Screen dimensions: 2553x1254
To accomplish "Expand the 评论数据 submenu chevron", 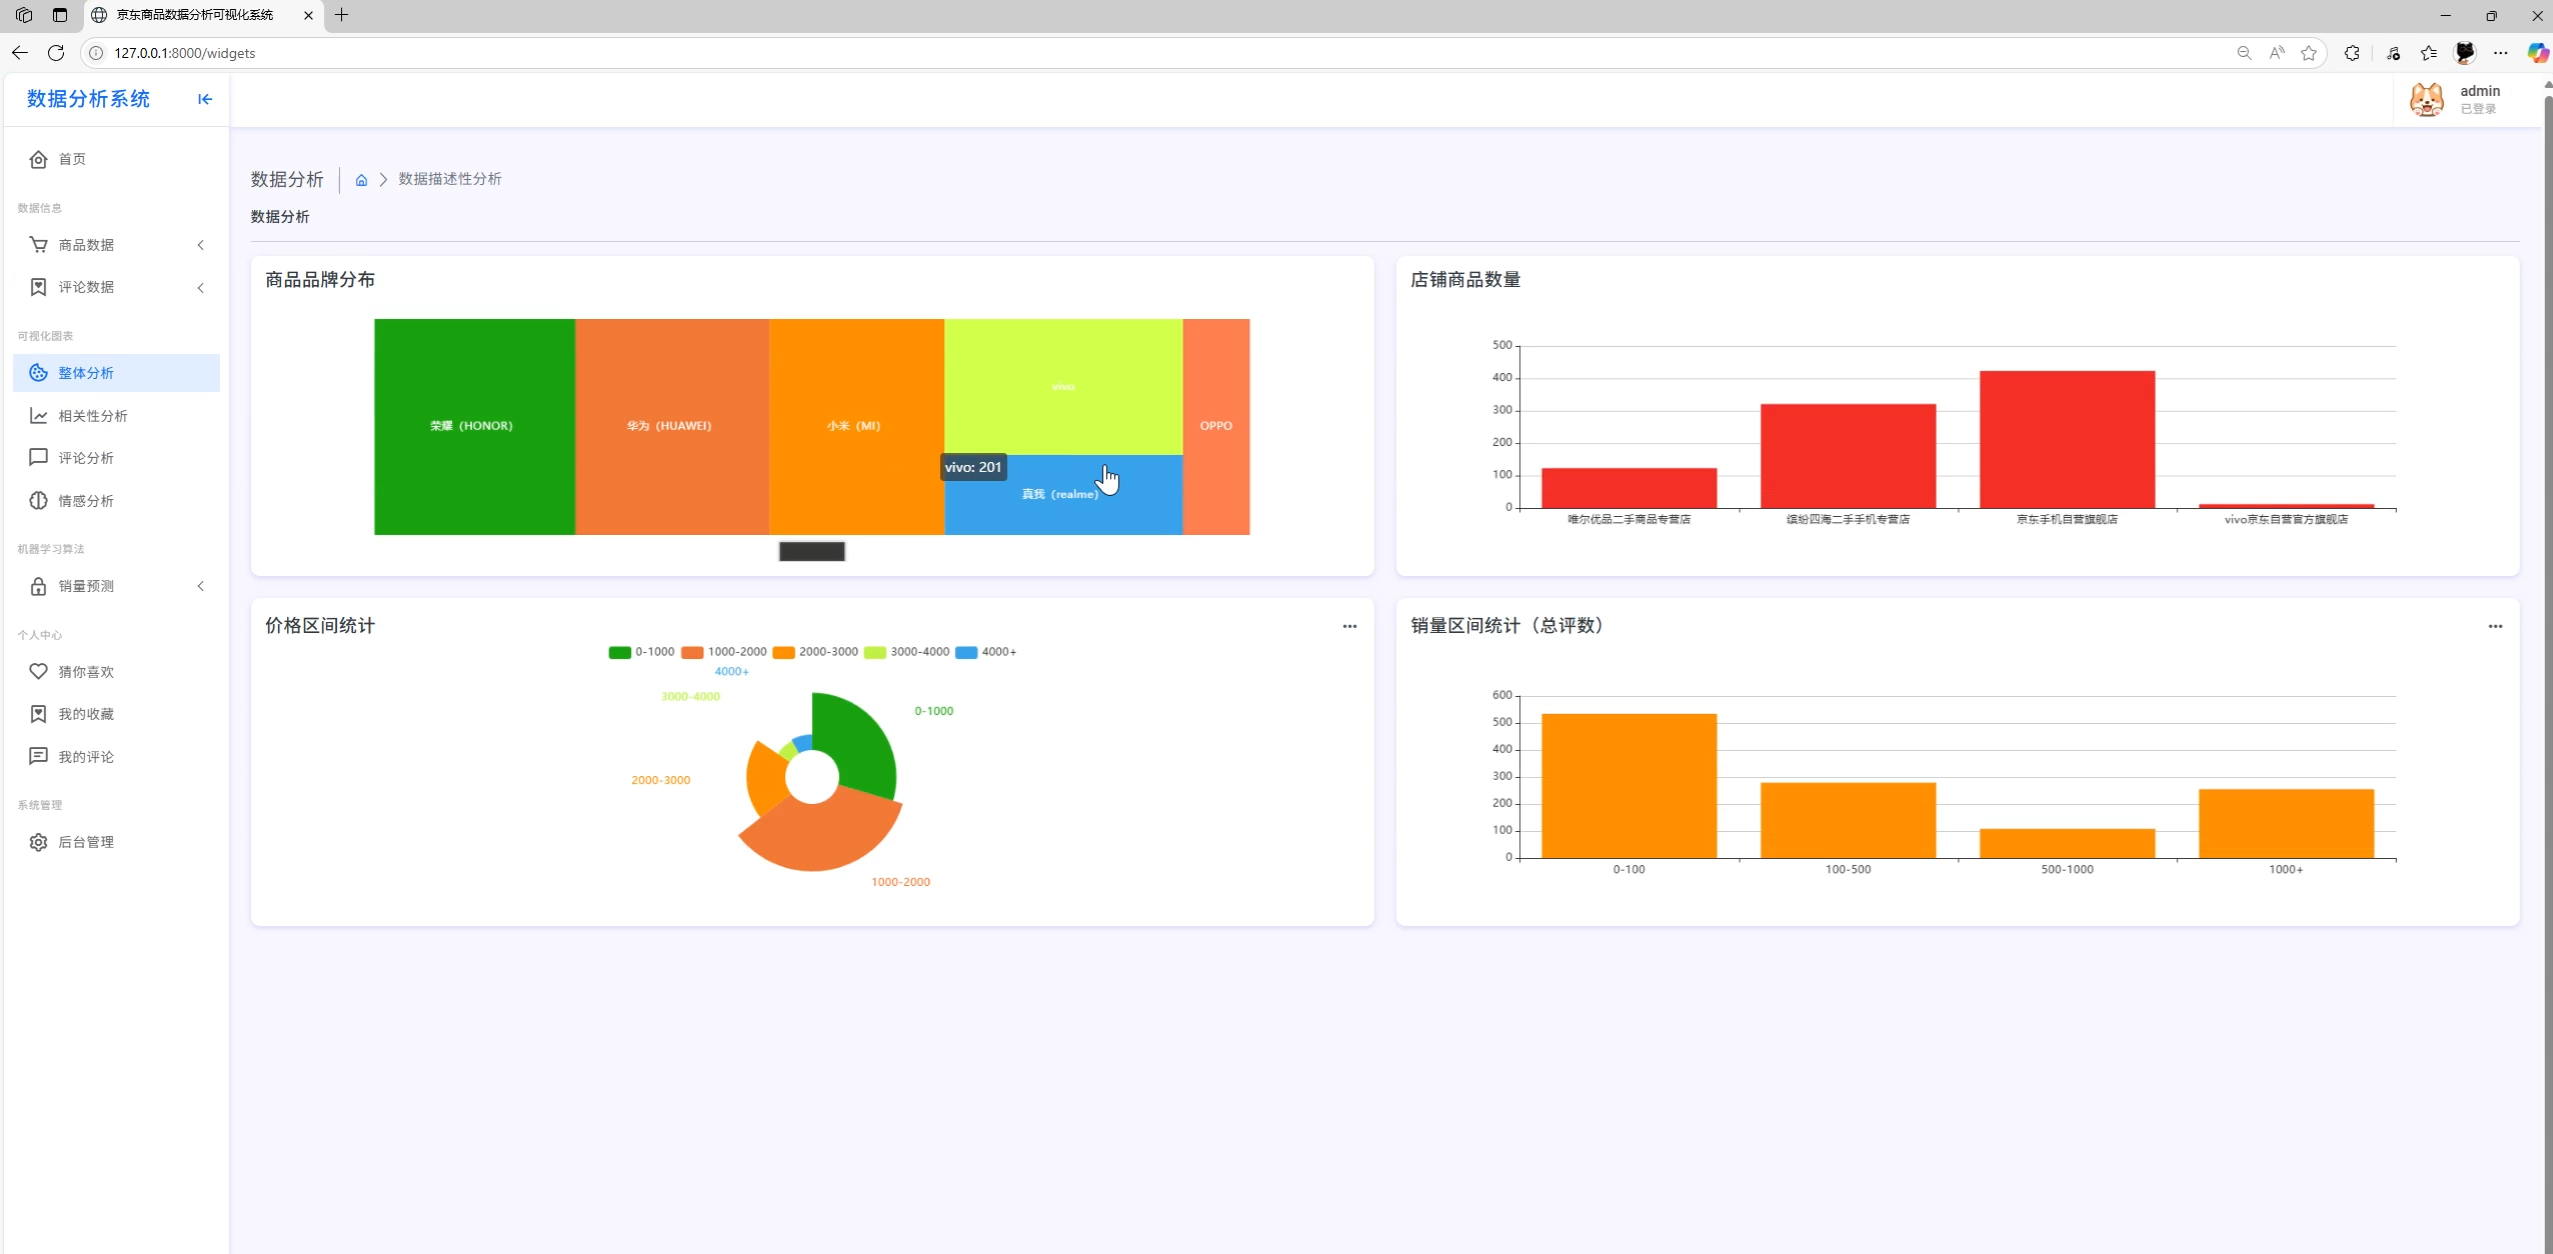I will [x=201, y=288].
